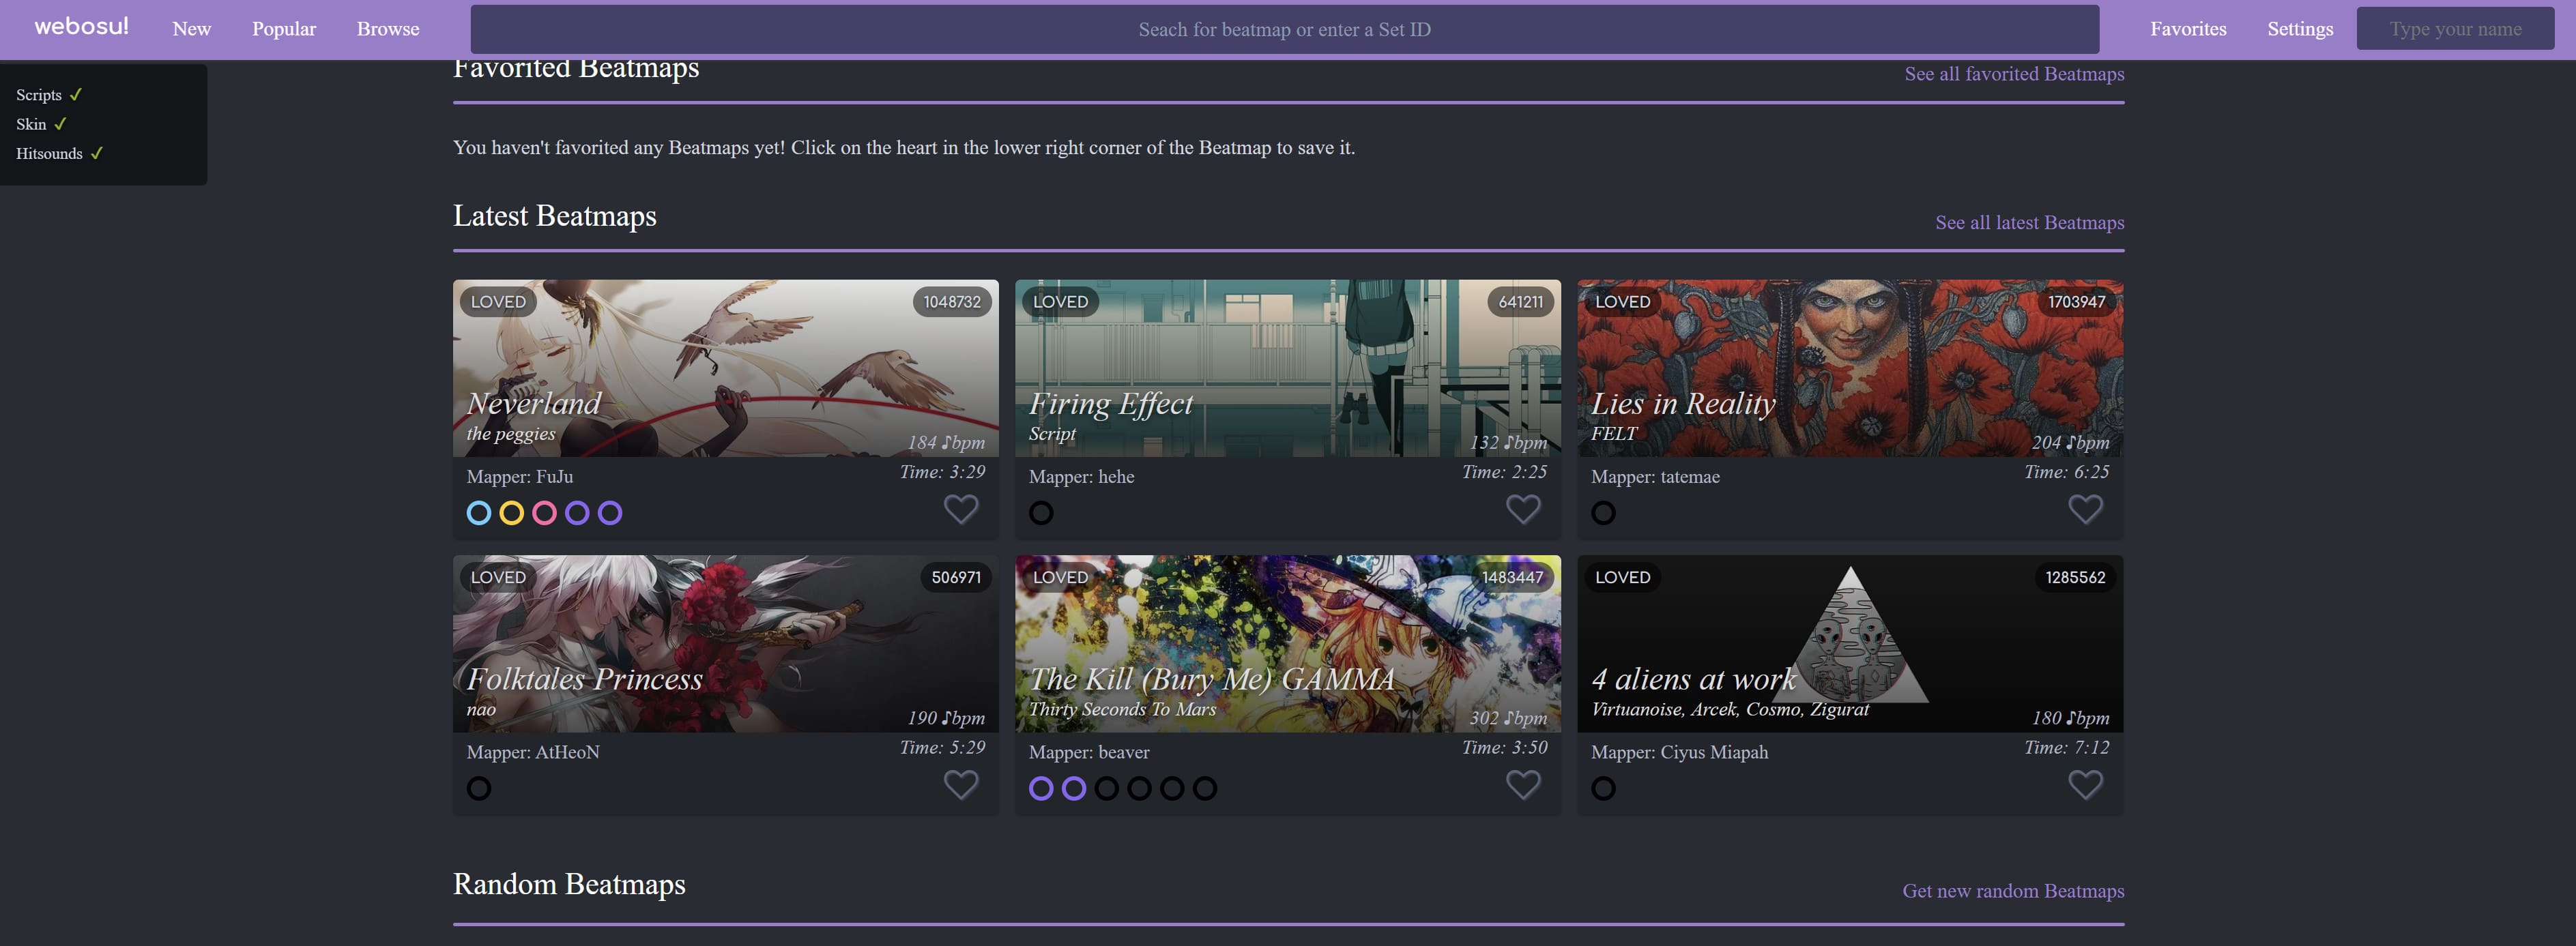This screenshot has height=946, width=2576.
Task: Click the set ID badge 641211
Action: pos(1520,302)
